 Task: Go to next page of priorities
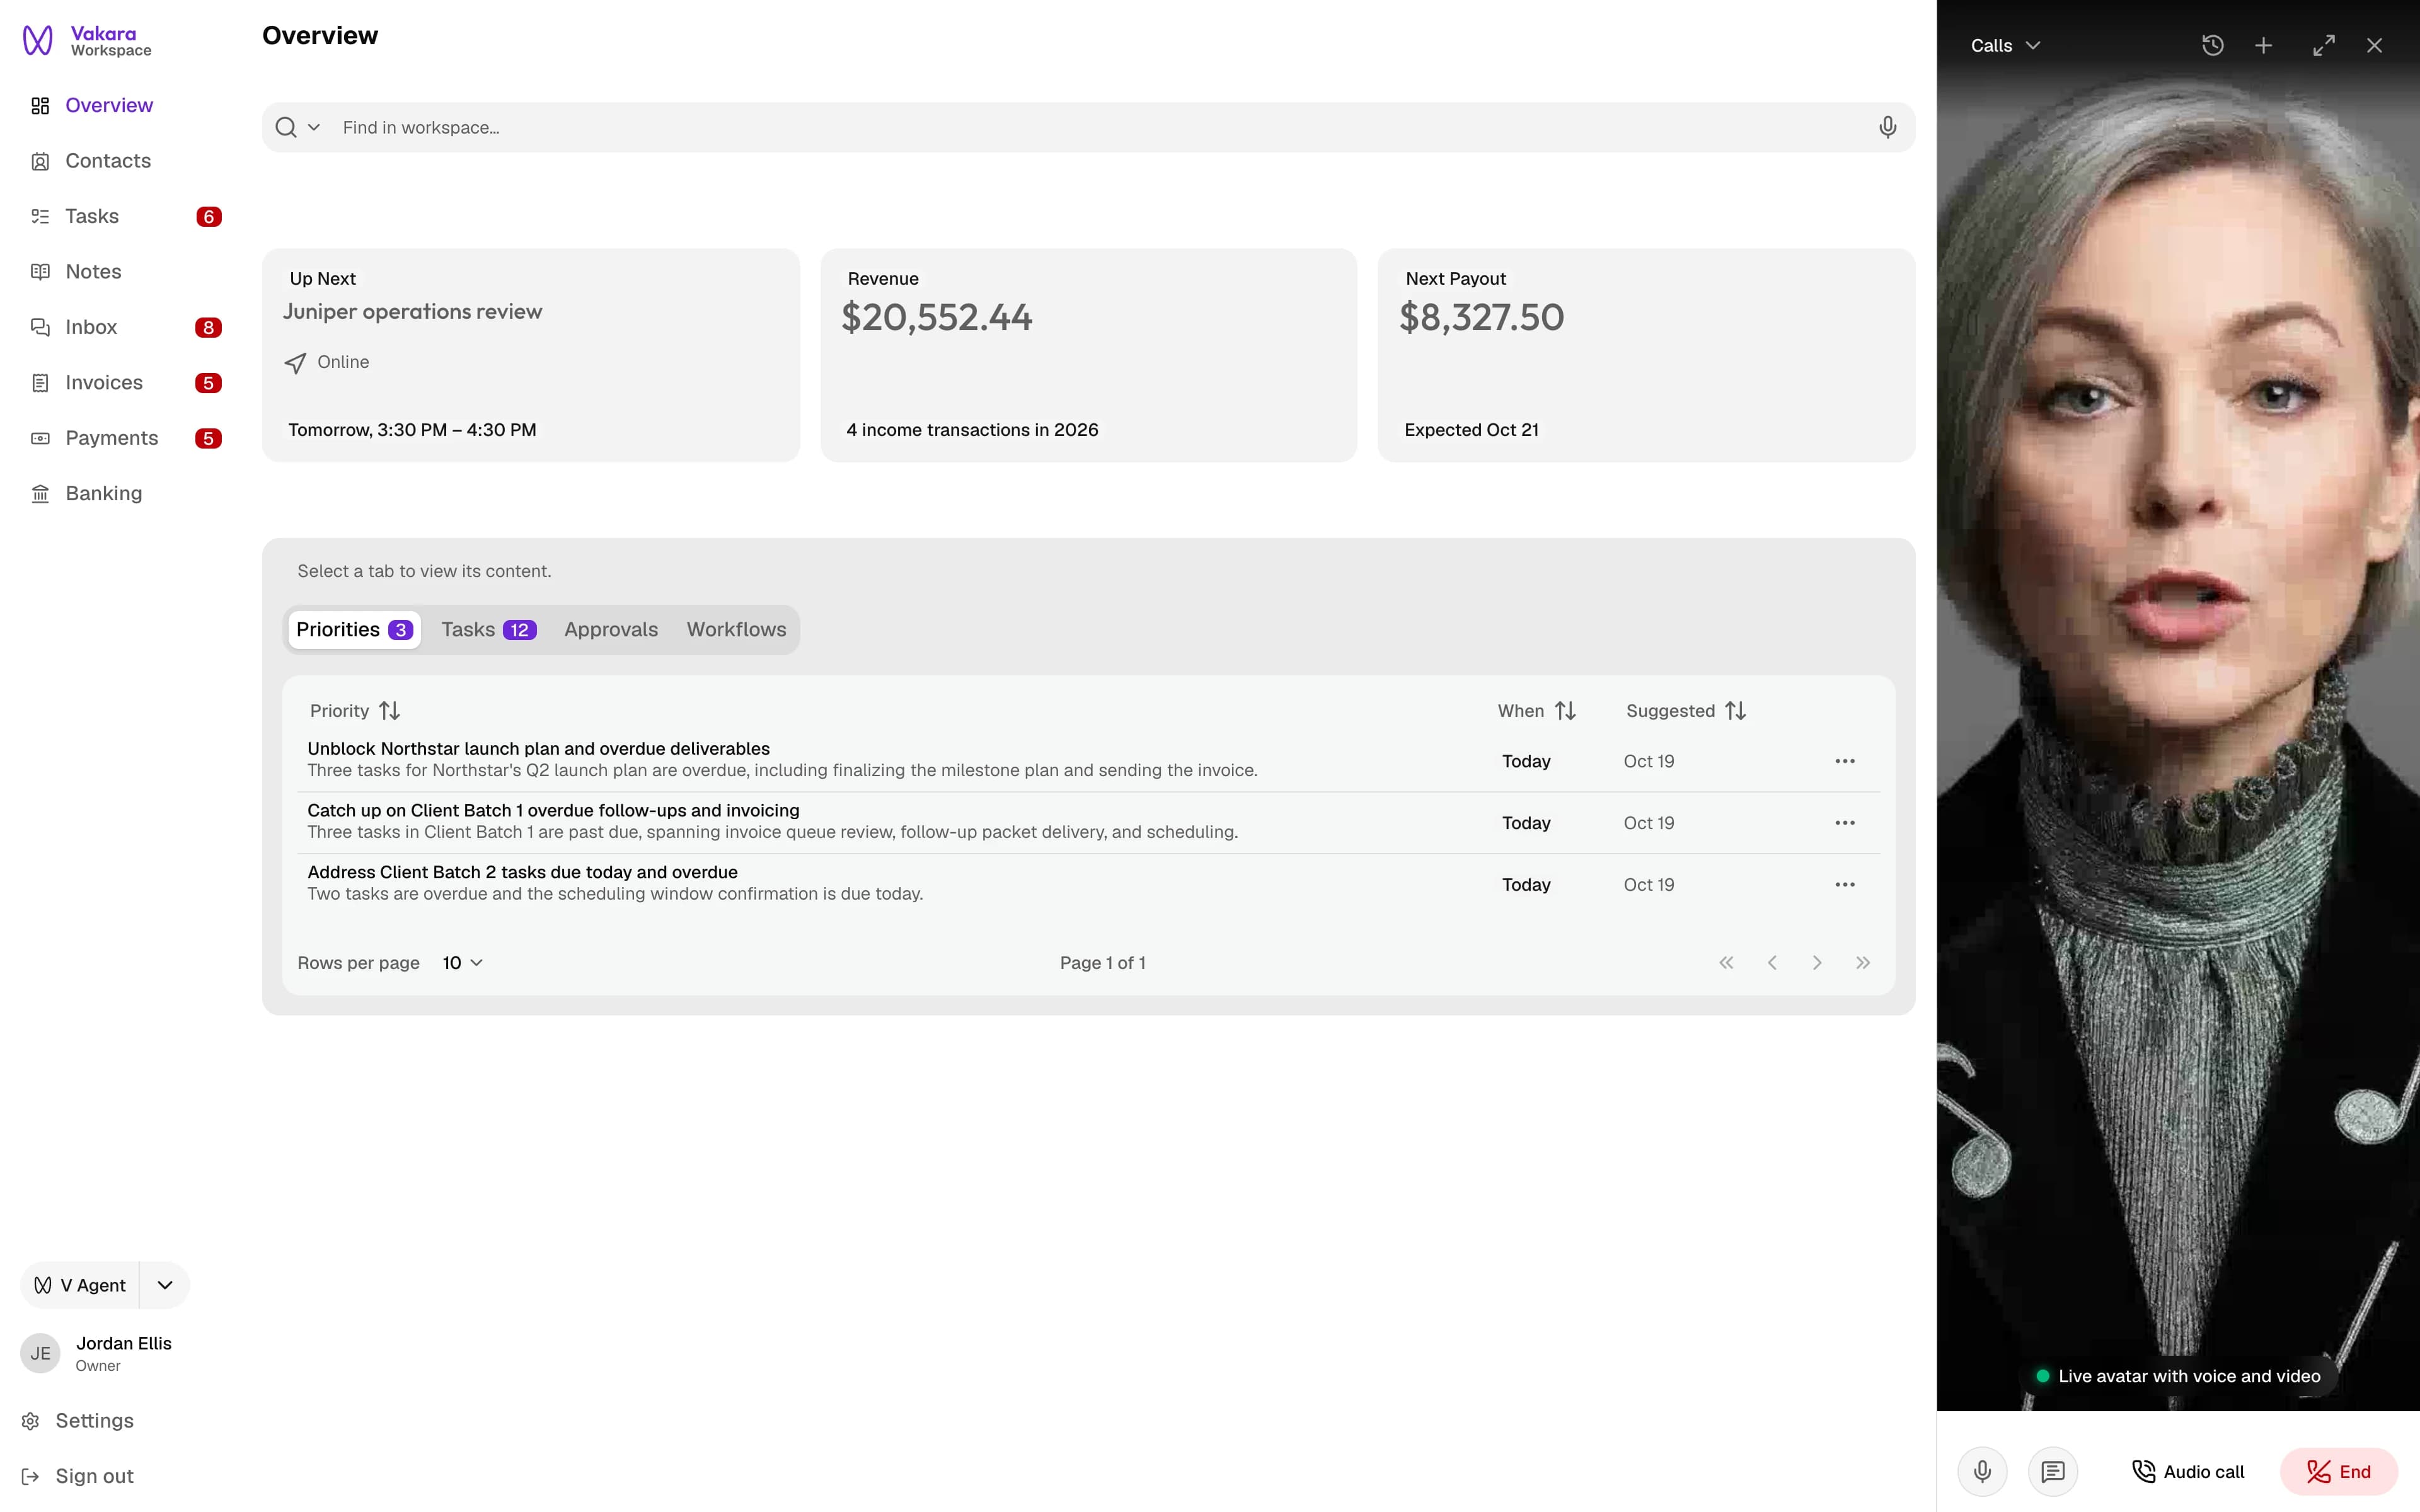click(x=1817, y=963)
